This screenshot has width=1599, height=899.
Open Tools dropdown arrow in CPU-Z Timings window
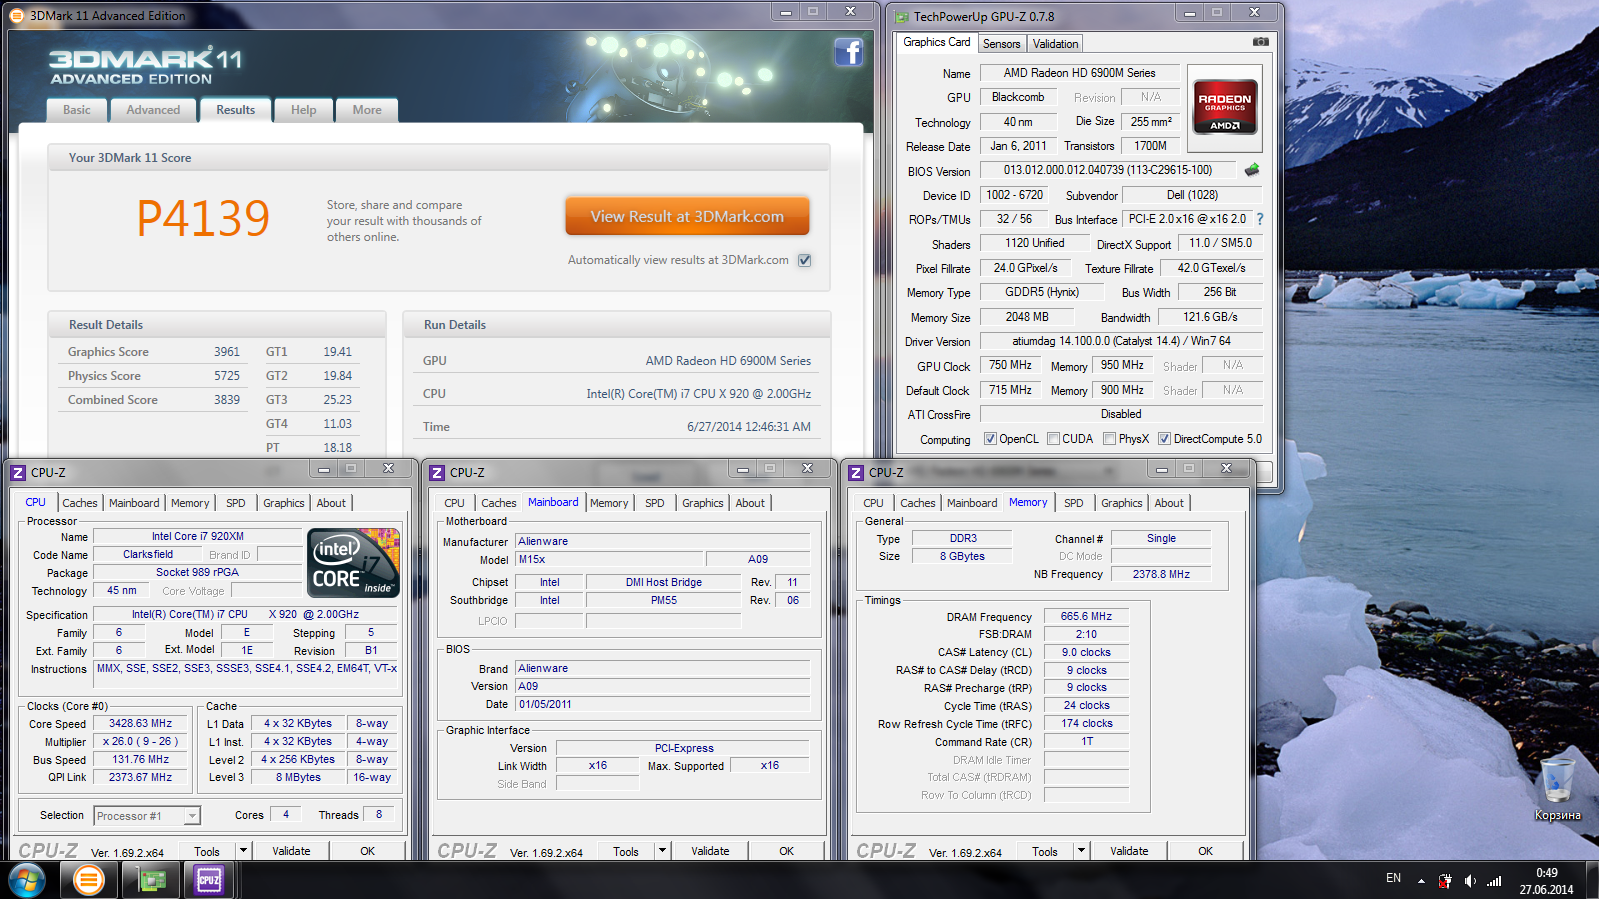pos(1080,851)
